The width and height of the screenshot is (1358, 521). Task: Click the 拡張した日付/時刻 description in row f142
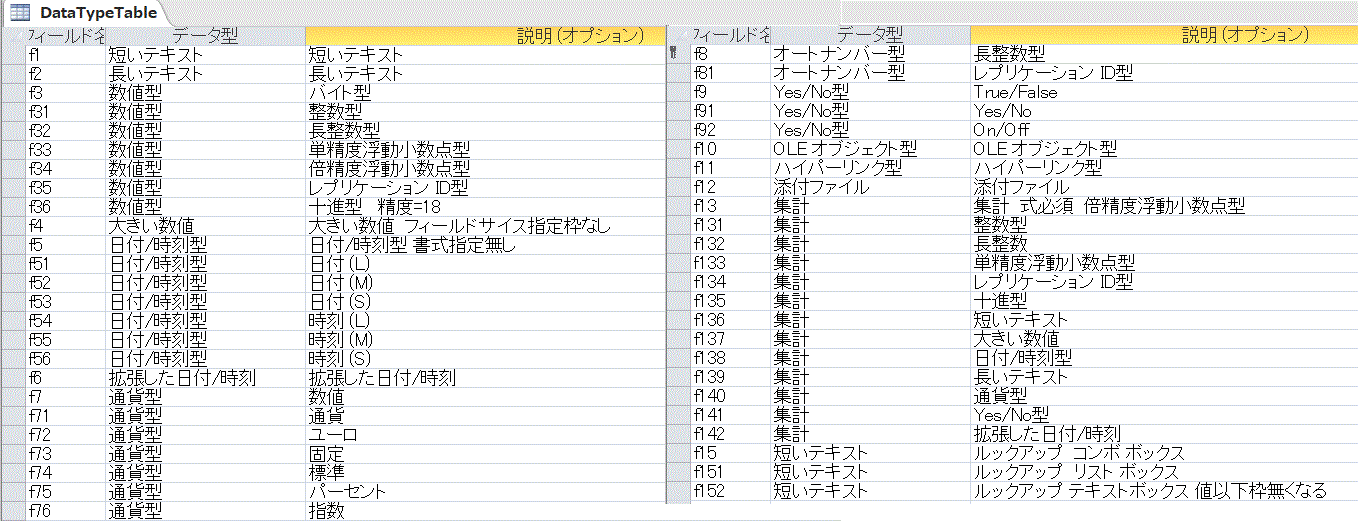[1164, 434]
